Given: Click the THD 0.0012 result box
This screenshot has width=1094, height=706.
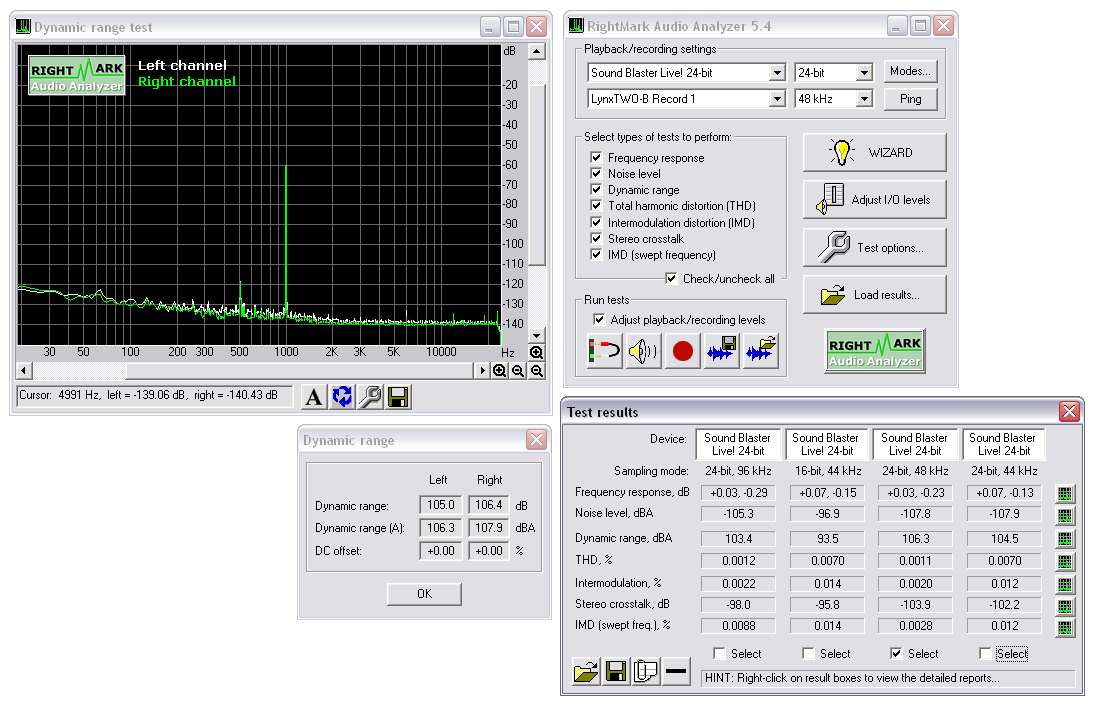Looking at the screenshot, I should (x=737, y=561).
